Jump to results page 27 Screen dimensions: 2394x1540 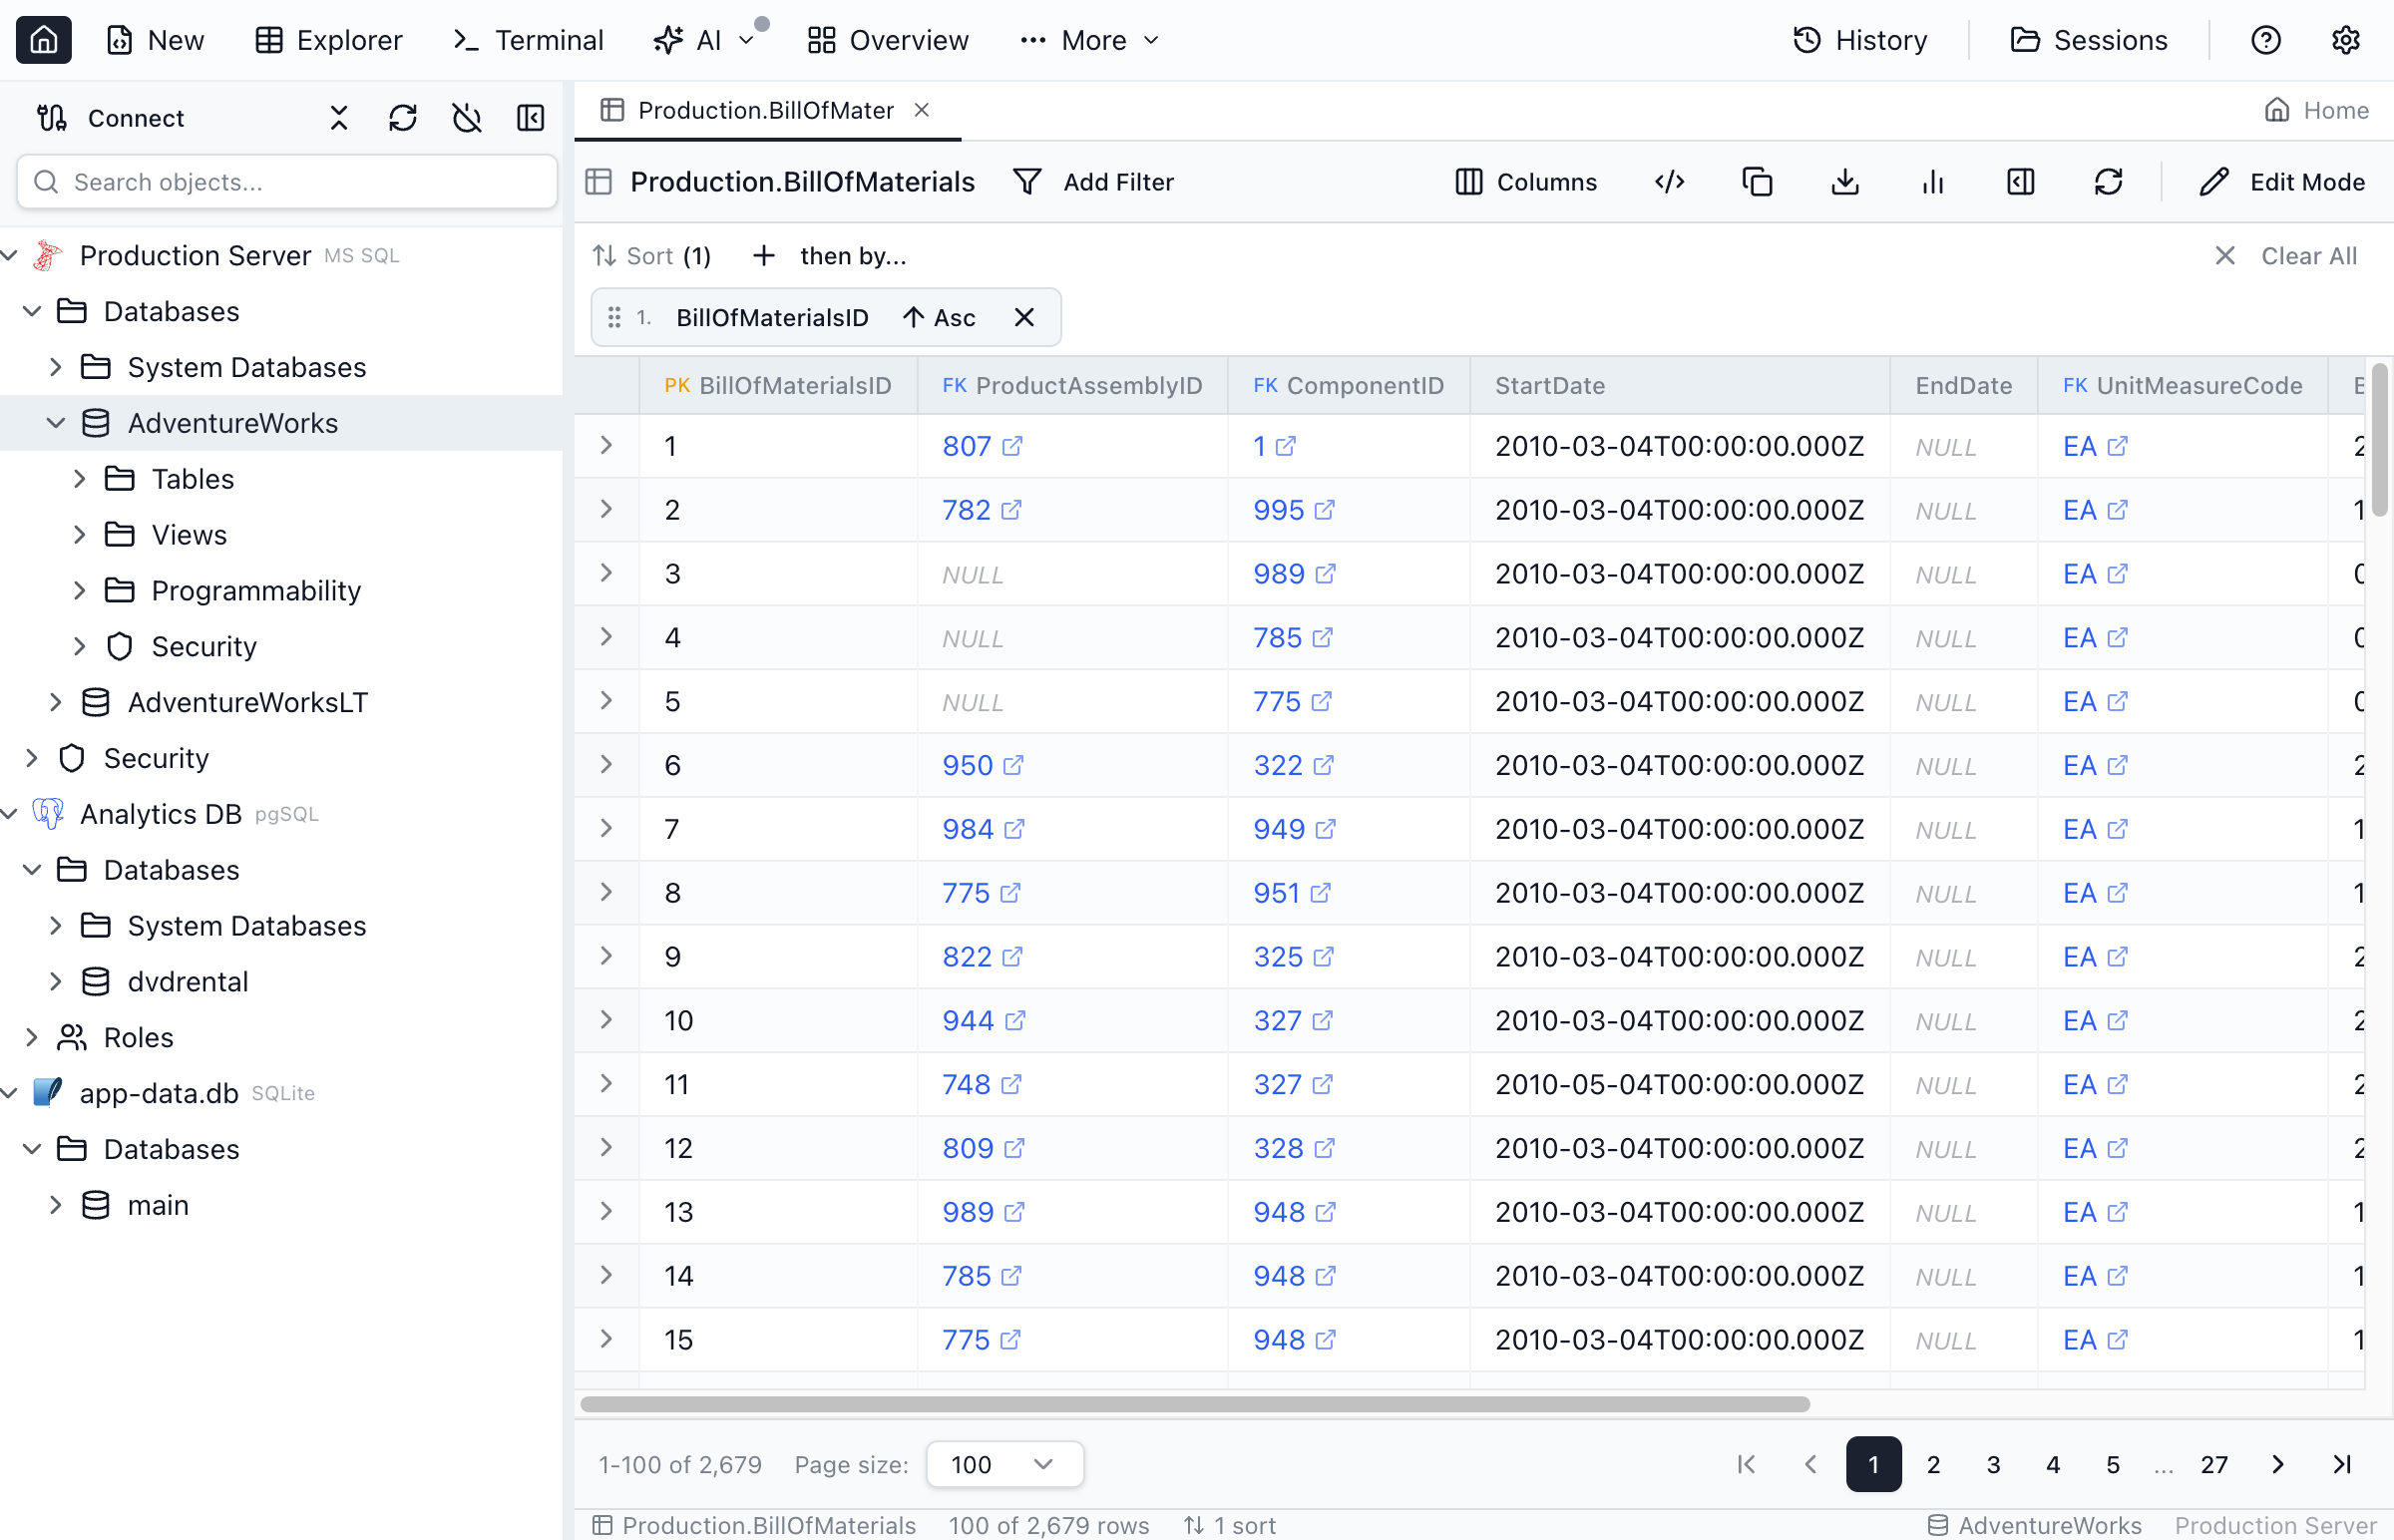[x=2215, y=1463]
